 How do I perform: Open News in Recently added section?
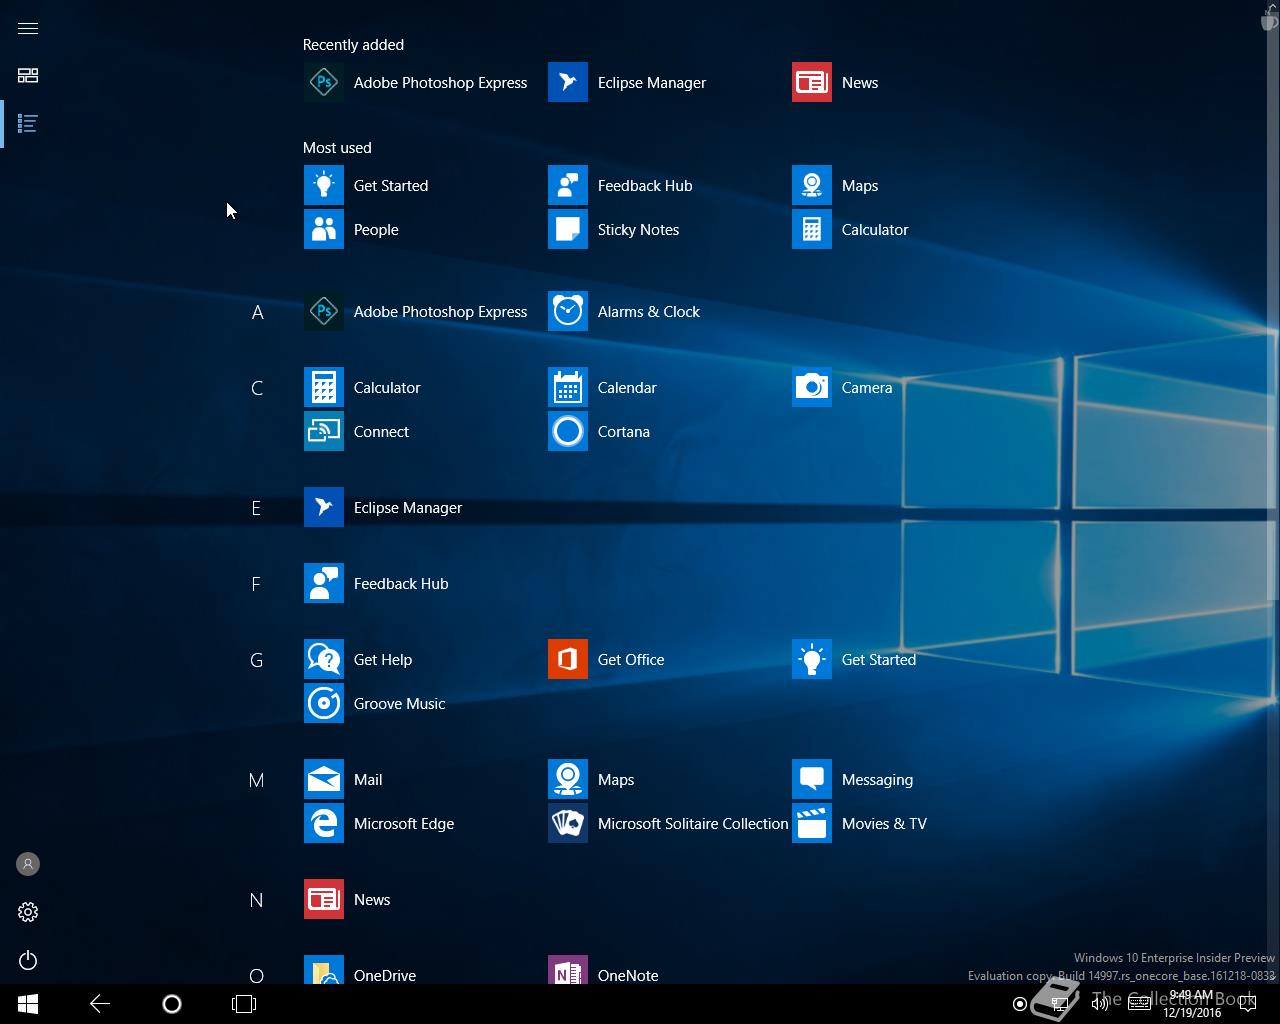pos(836,82)
